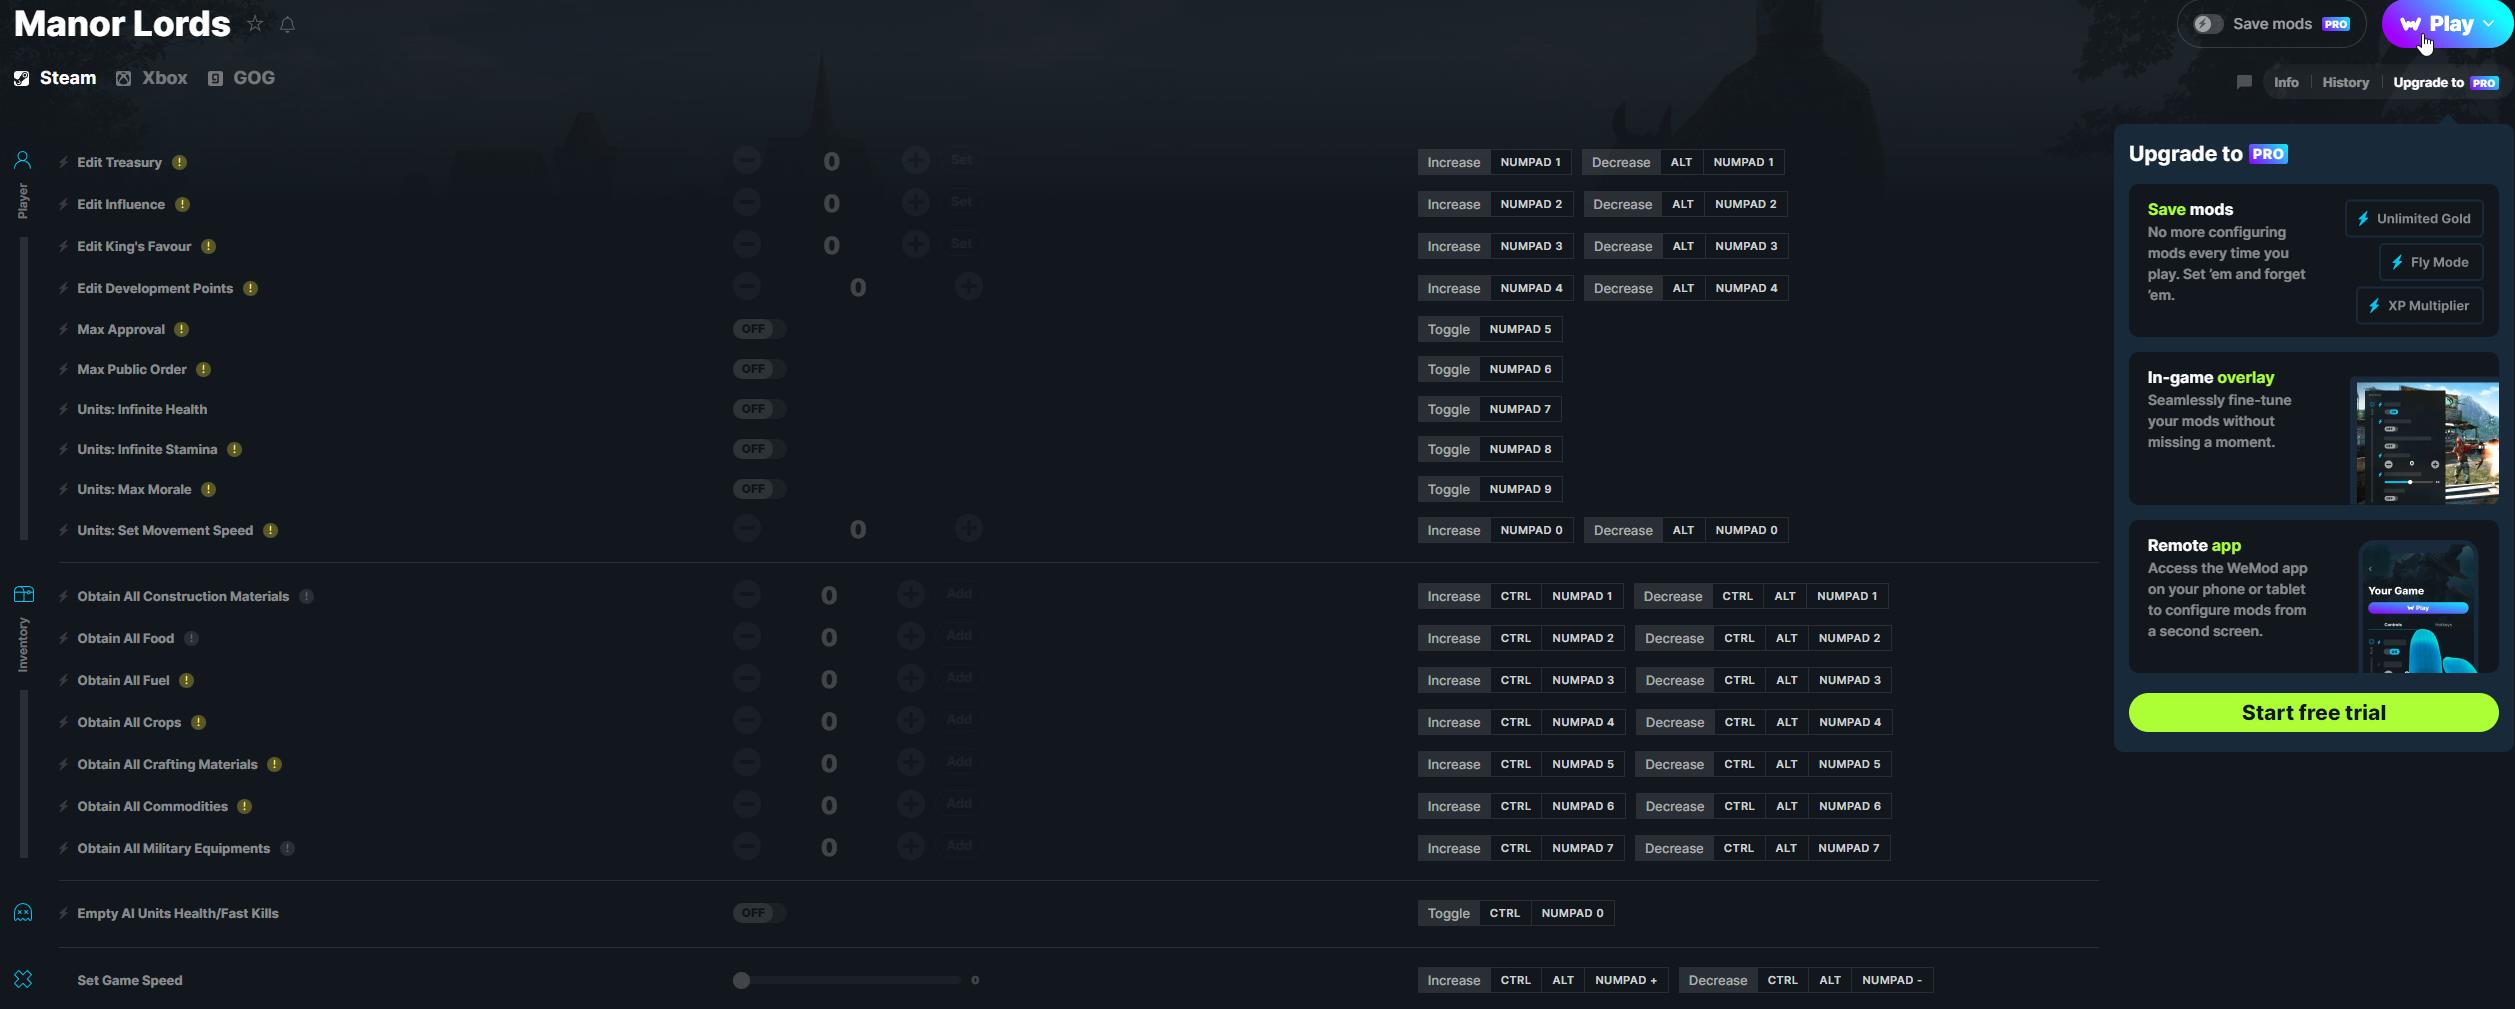The width and height of the screenshot is (2515, 1009).
Task: Click the notification bell icon
Action: click(x=288, y=25)
